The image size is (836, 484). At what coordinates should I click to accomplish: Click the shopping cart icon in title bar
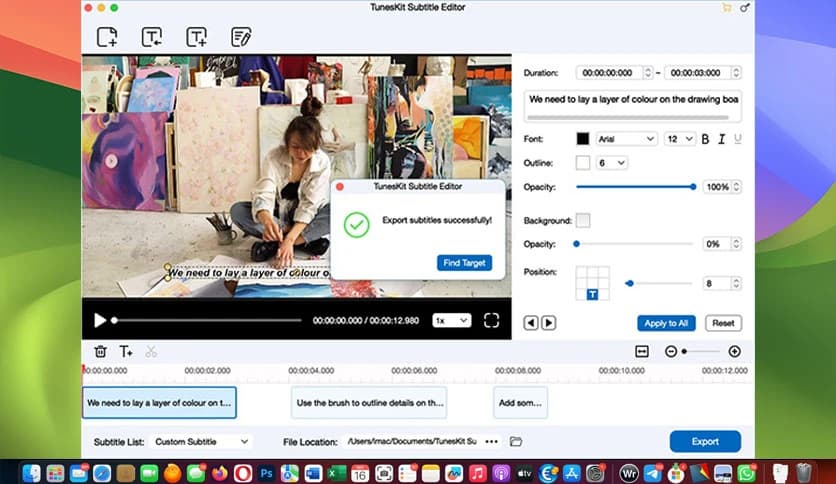pyautogui.click(x=727, y=7)
